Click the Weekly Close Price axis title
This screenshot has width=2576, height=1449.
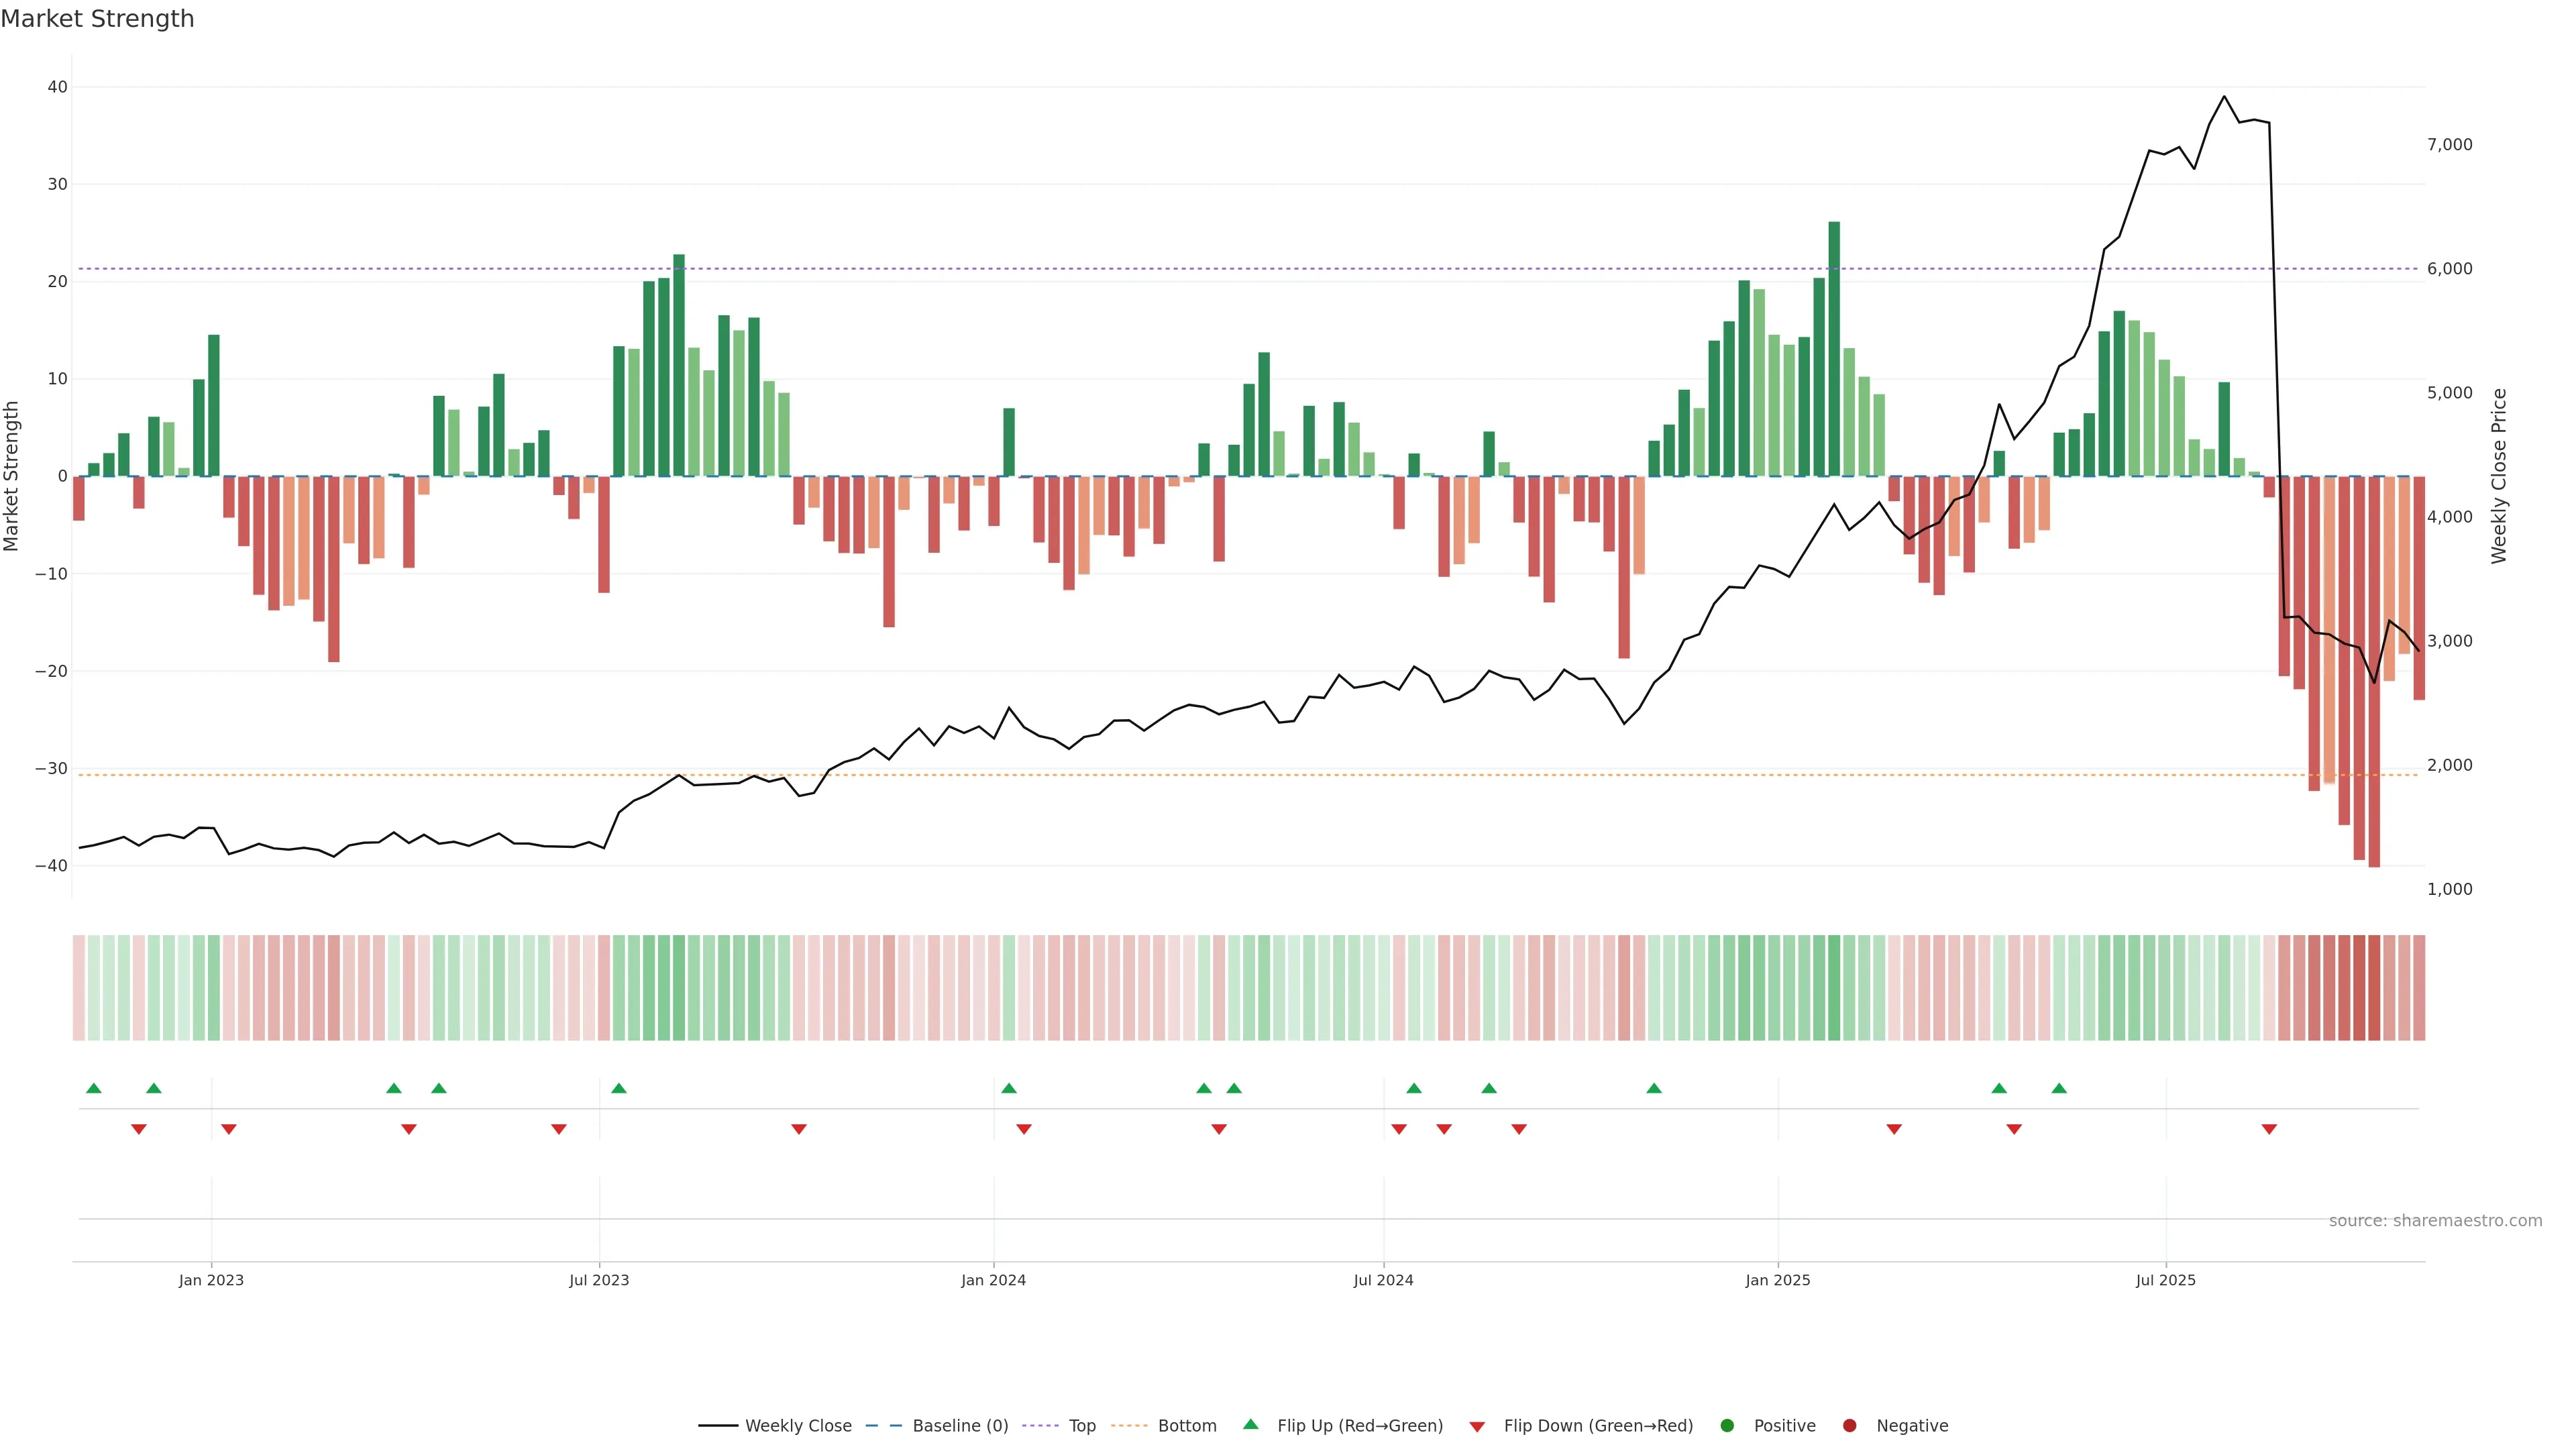click(x=2499, y=476)
